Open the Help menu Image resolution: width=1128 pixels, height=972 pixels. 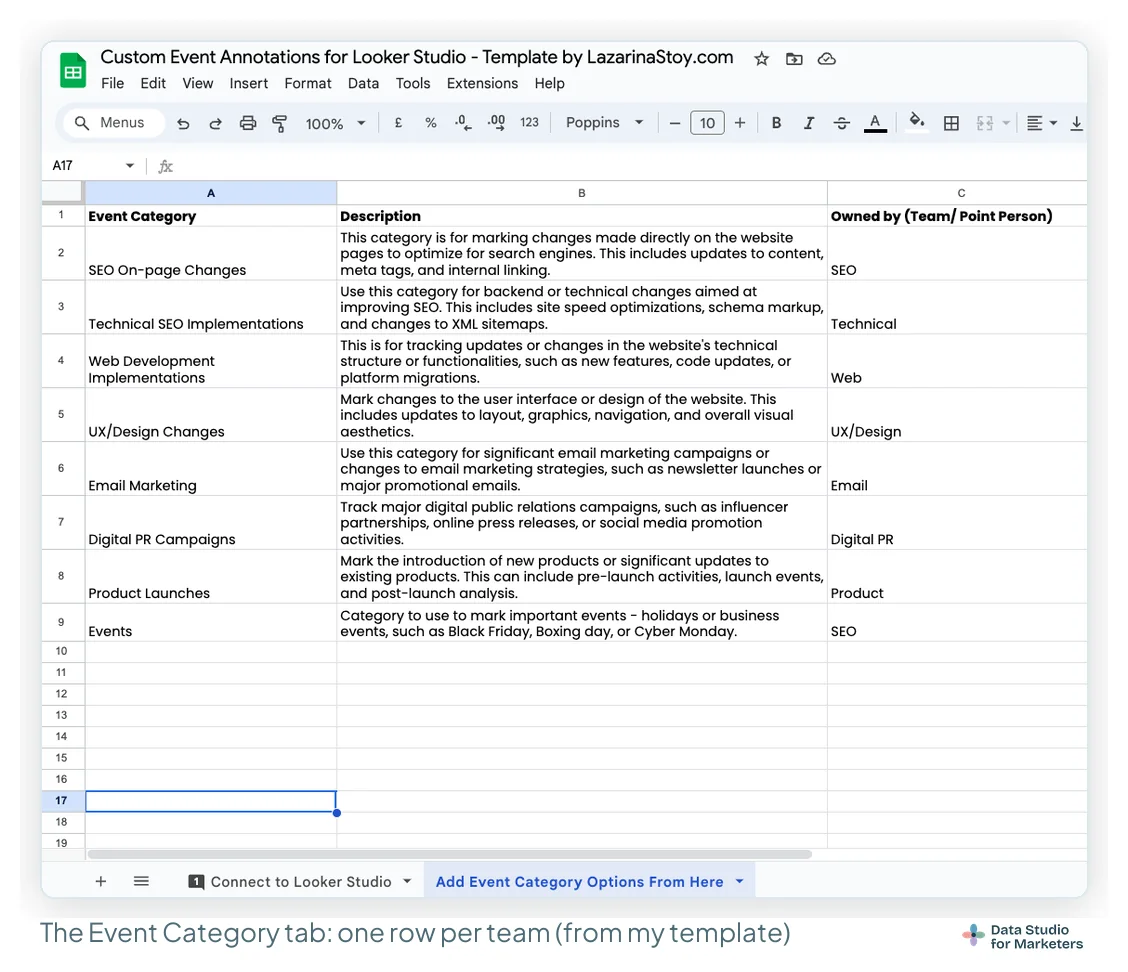(x=550, y=83)
